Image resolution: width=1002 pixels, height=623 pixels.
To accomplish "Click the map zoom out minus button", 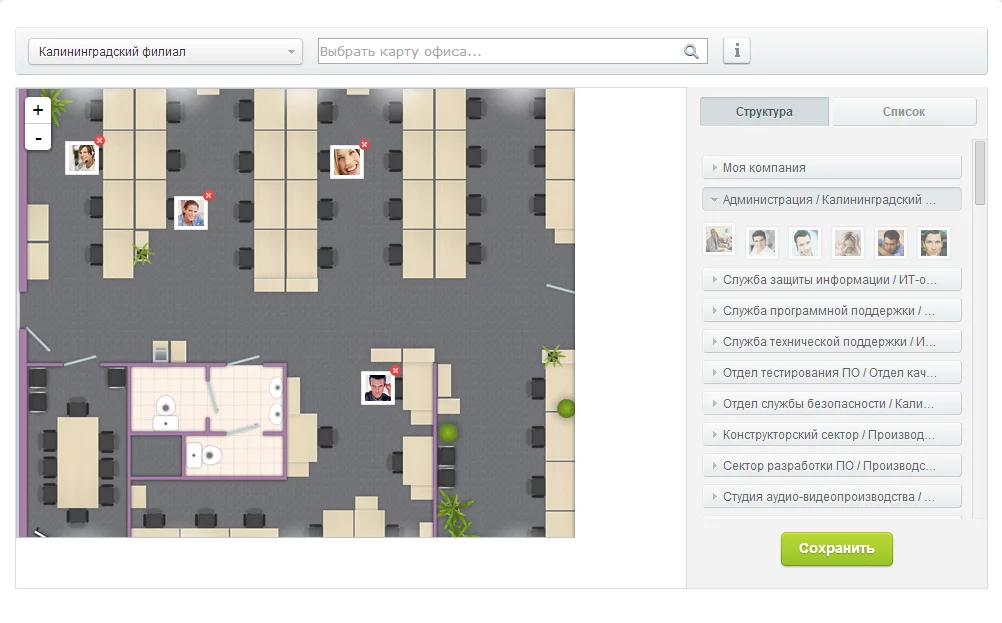I will point(38,137).
